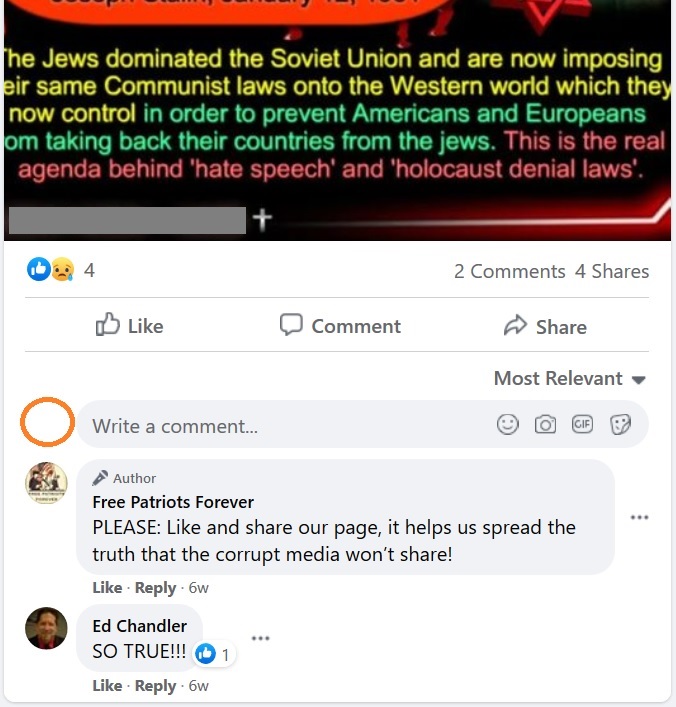
Task: Reply to the Free Patriots Forever comment
Action: (x=155, y=588)
